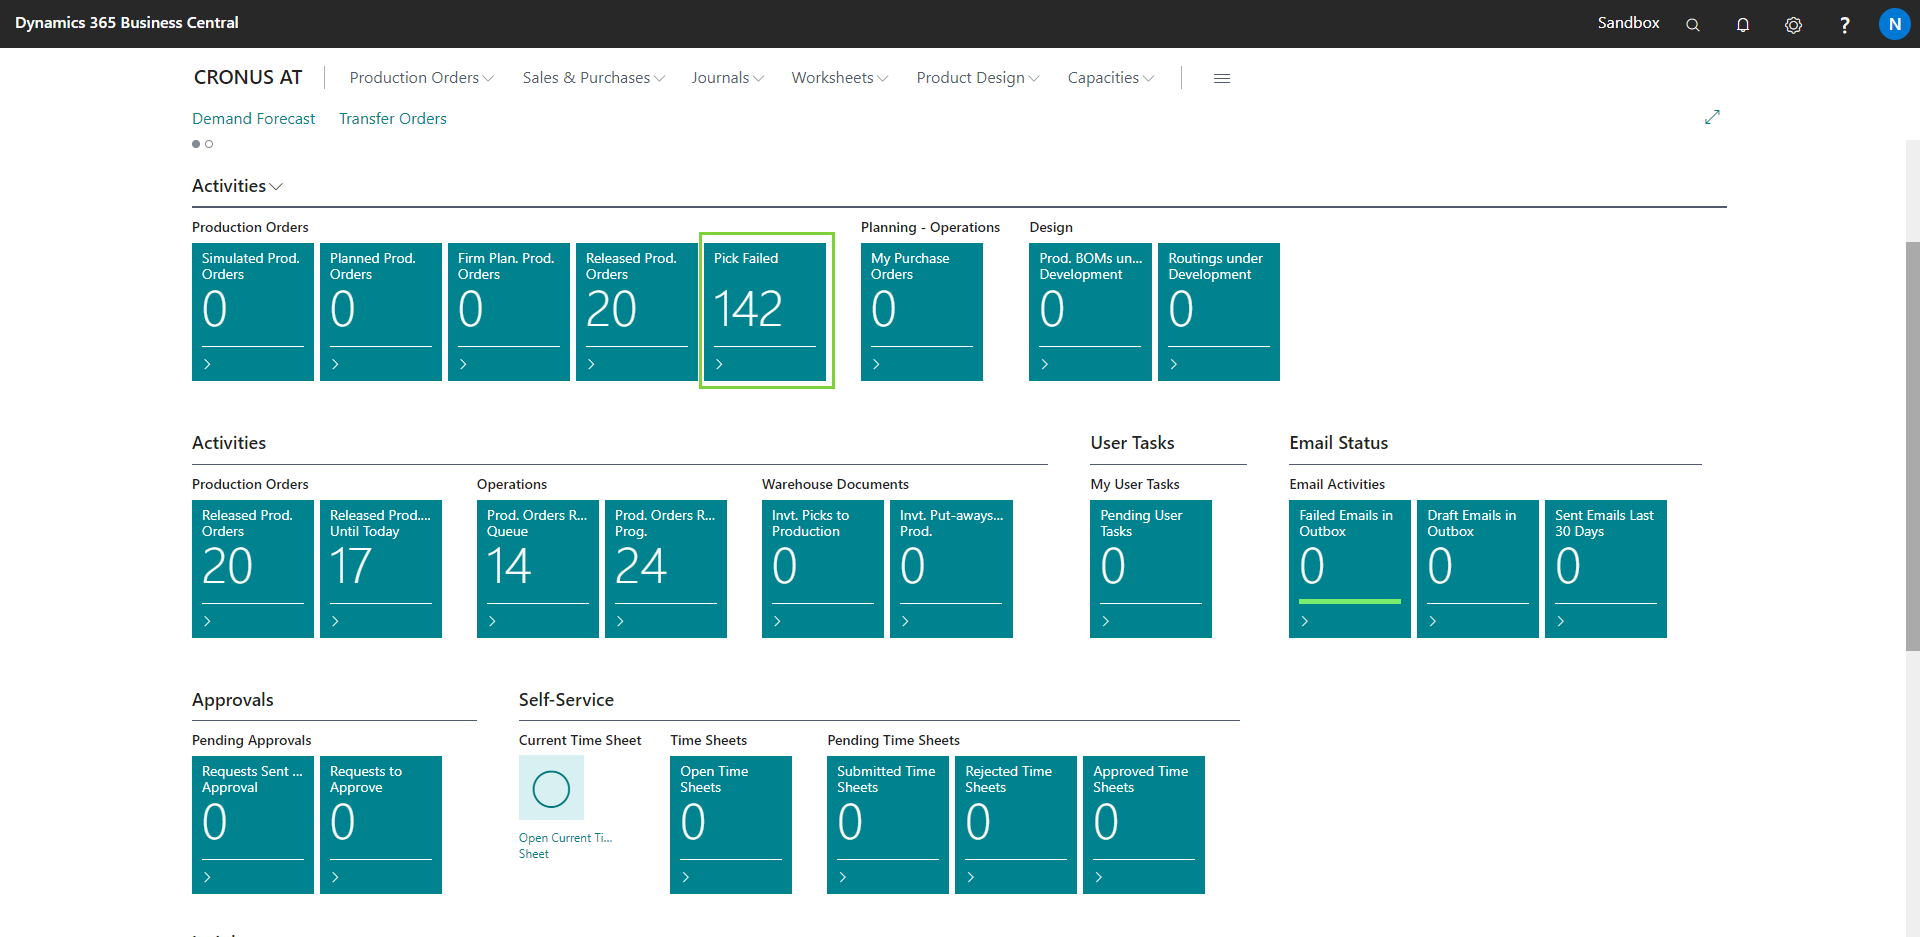Open the user account avatar N
This screenshot has height=937, width=1920.
click(x=1894, y=24)
